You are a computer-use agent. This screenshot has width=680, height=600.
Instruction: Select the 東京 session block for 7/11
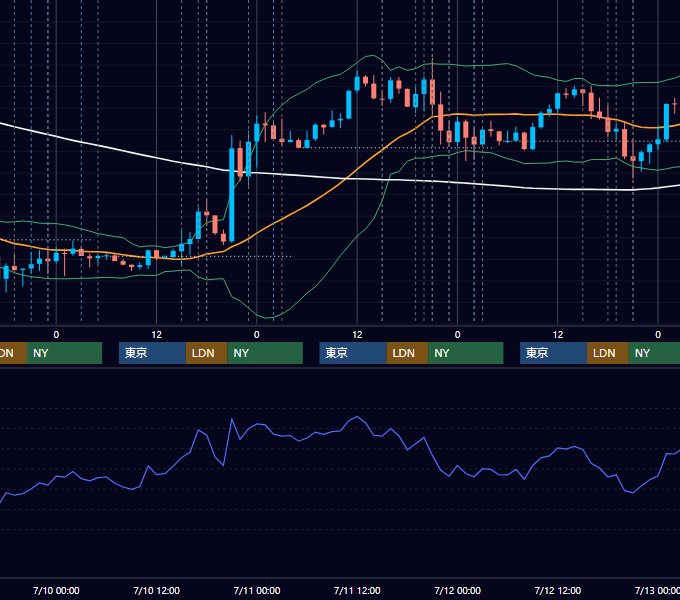[353, 353]
